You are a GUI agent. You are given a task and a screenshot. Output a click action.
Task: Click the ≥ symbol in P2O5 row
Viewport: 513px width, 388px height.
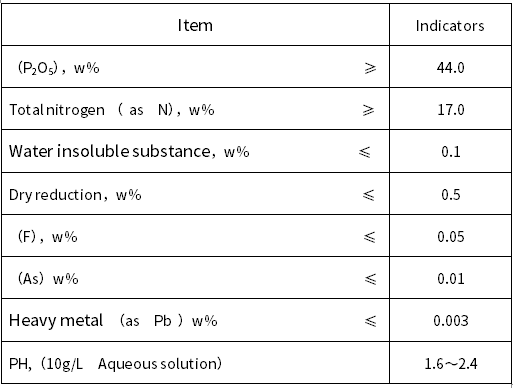point(370,68)
